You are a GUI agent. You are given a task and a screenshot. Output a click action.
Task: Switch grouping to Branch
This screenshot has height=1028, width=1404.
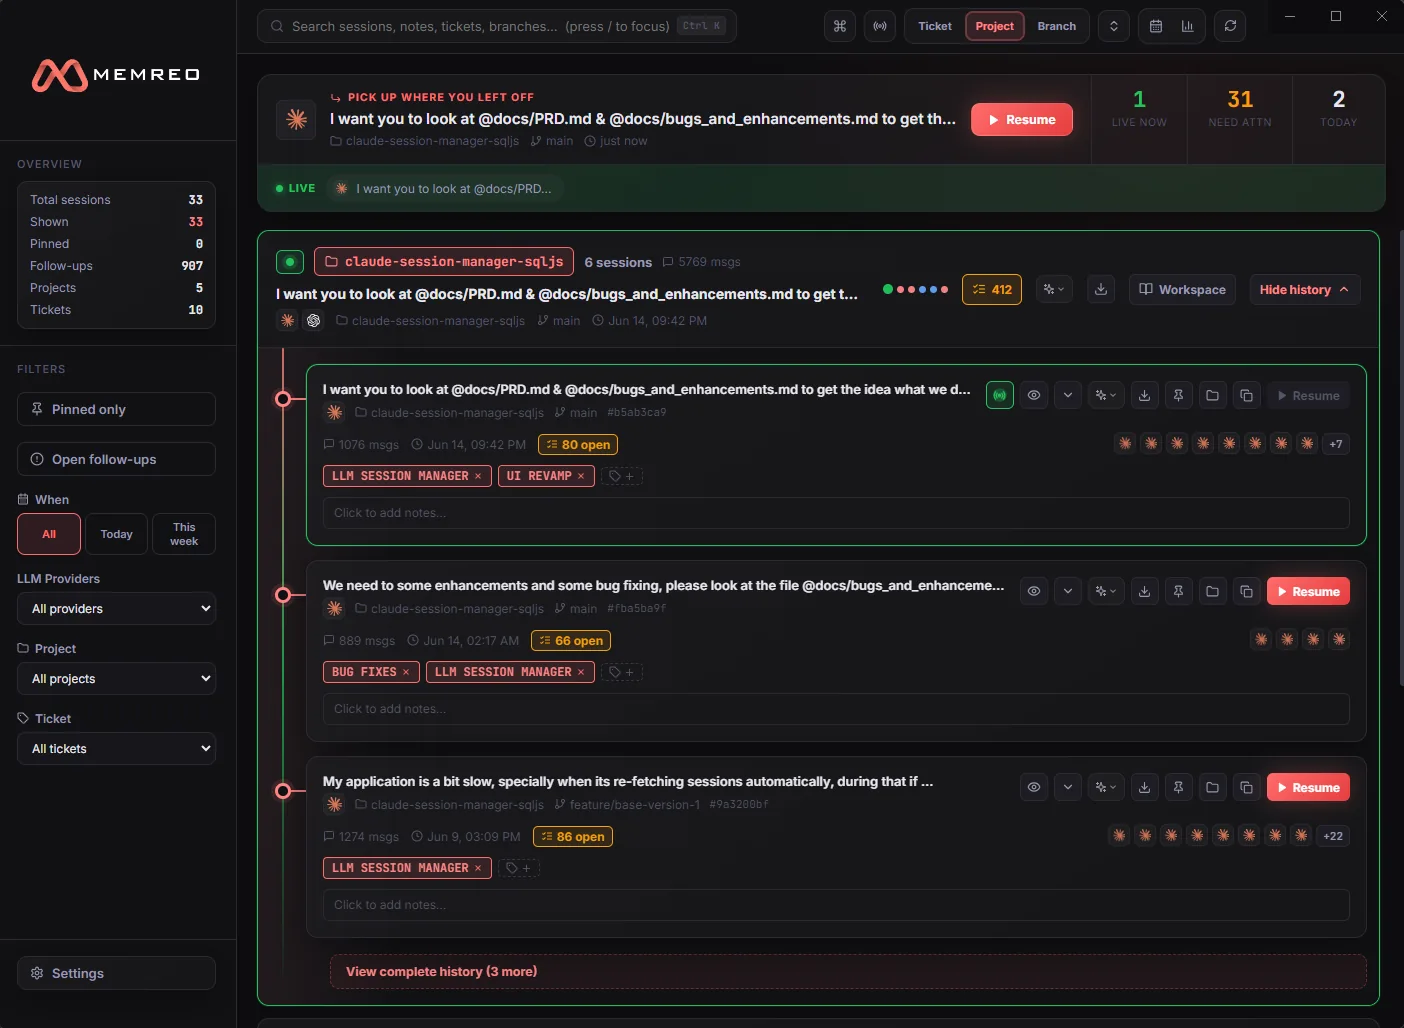pos(1057,26)
